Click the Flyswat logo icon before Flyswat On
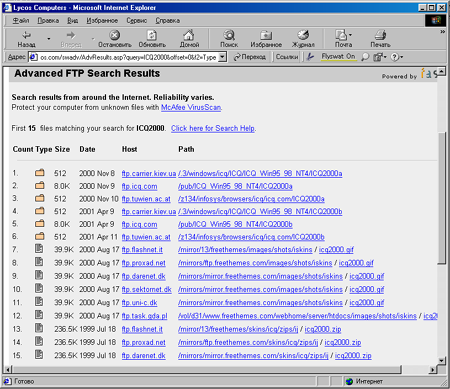The height and width of the screenshot is (389, 450). (x=310, y=57)
